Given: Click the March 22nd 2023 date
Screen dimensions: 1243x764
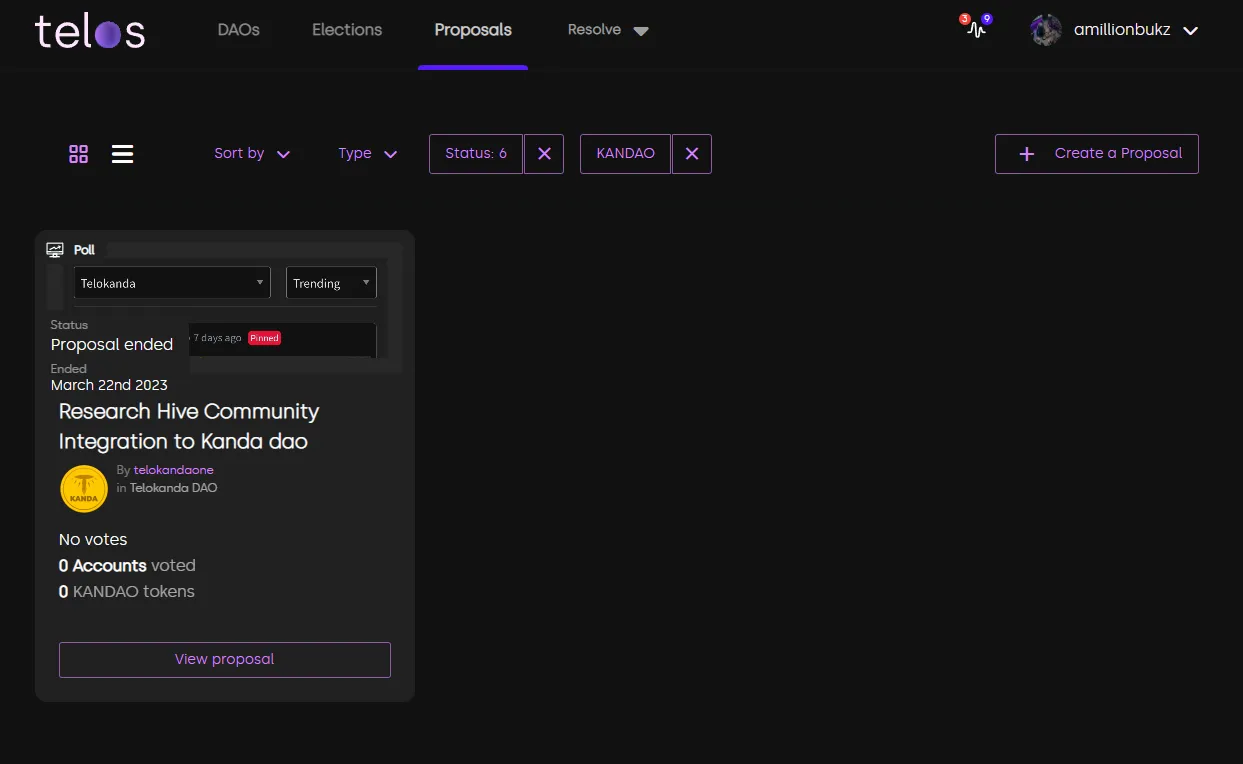Looking at the screenshot, I should 109,385.
